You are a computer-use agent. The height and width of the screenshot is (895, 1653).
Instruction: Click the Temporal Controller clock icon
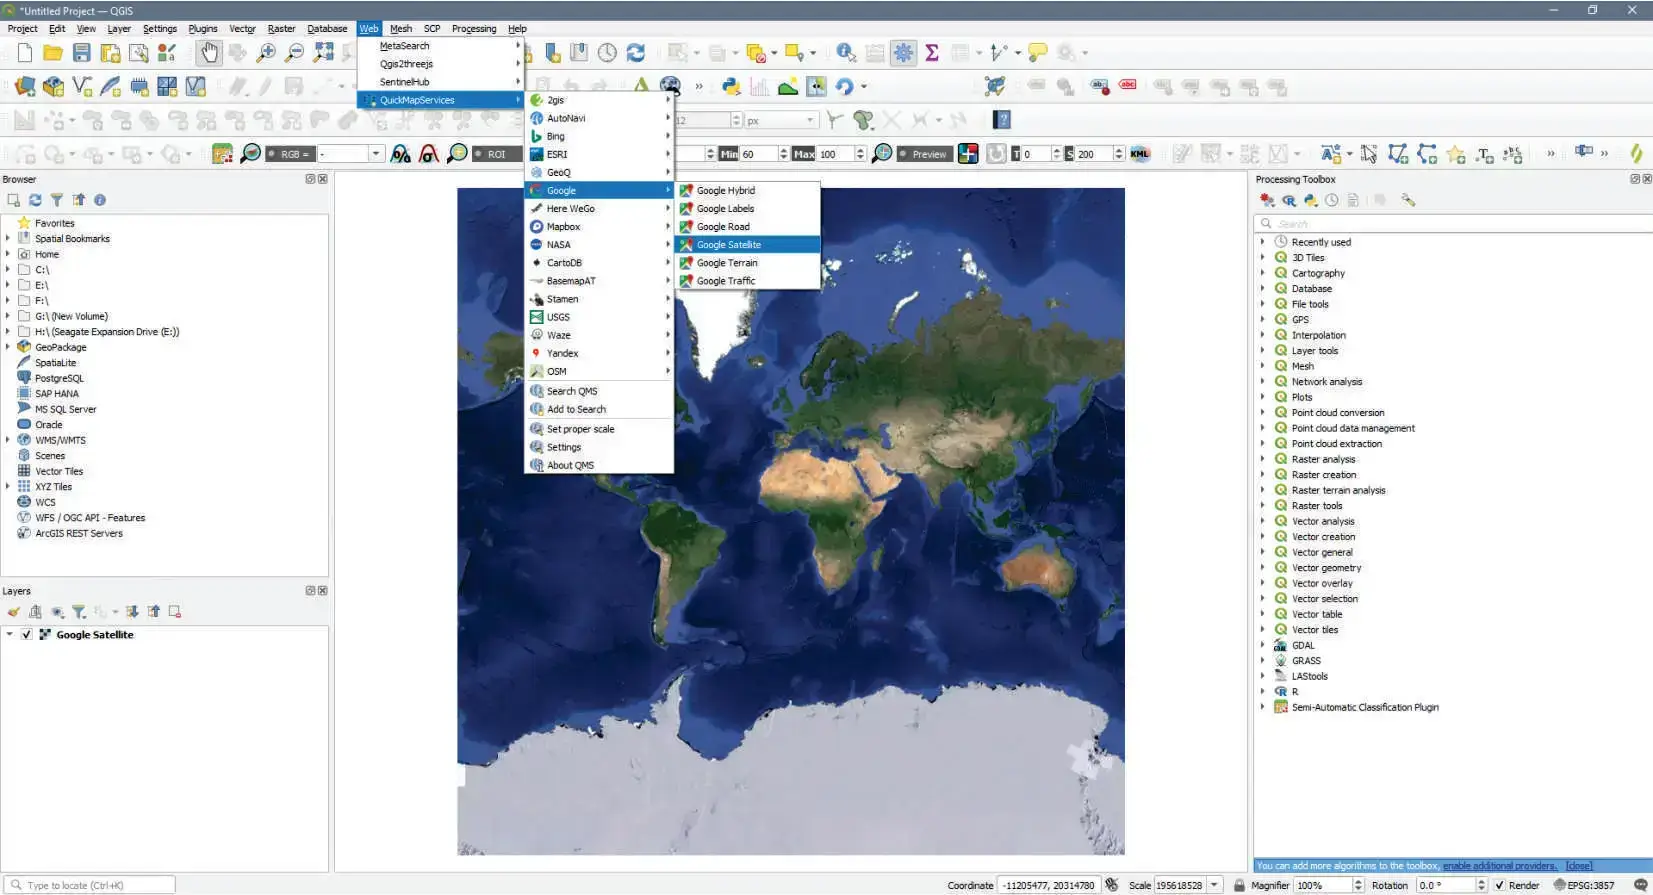[x=607, y=53]
